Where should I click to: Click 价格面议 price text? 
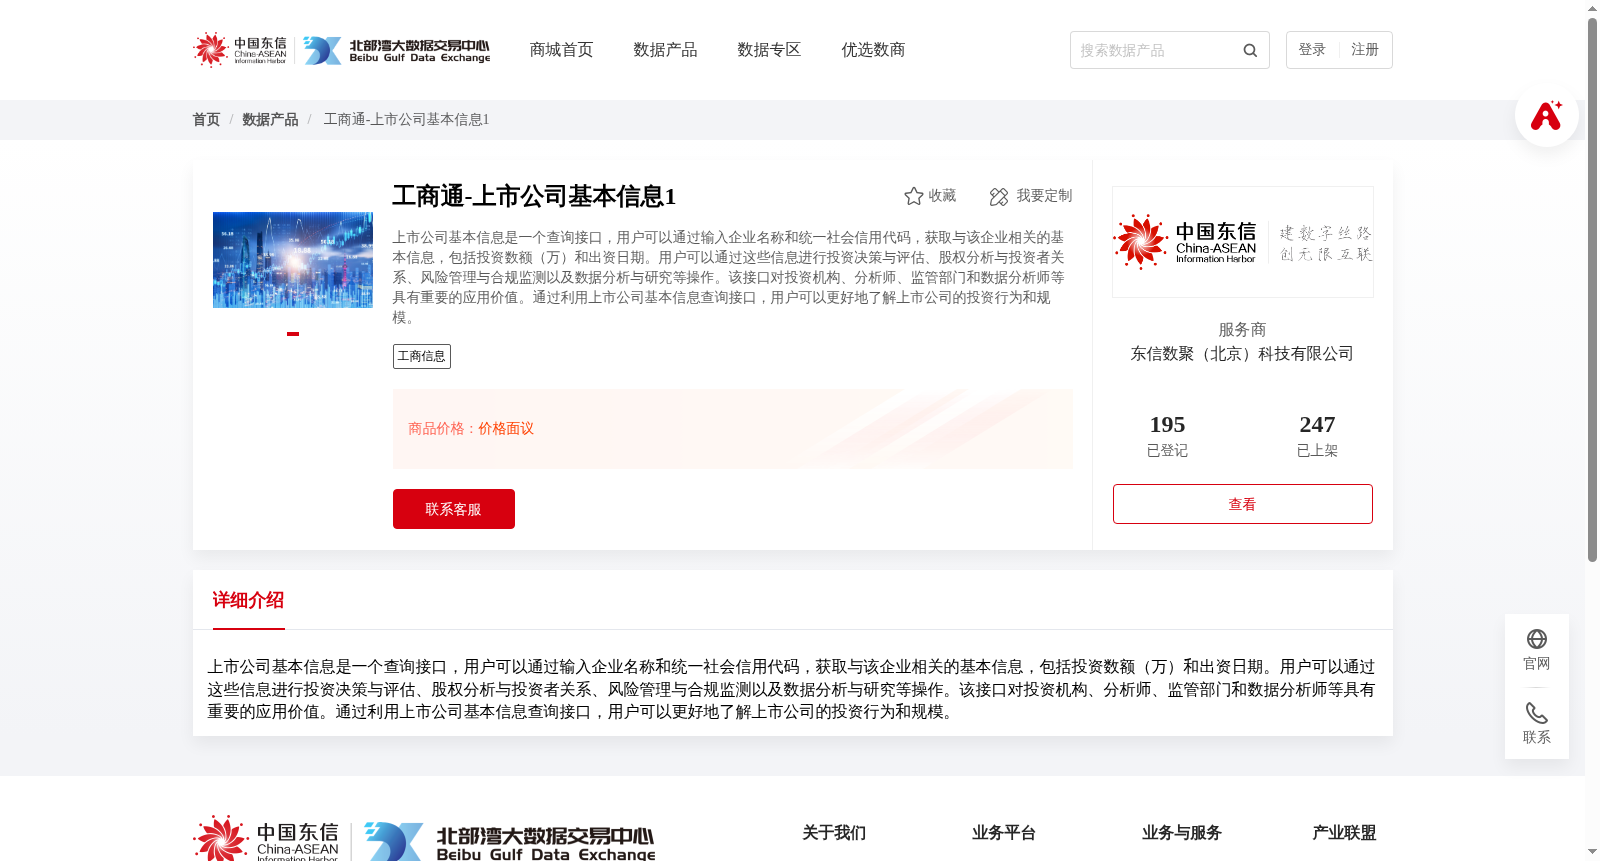[x=506, y=429]
